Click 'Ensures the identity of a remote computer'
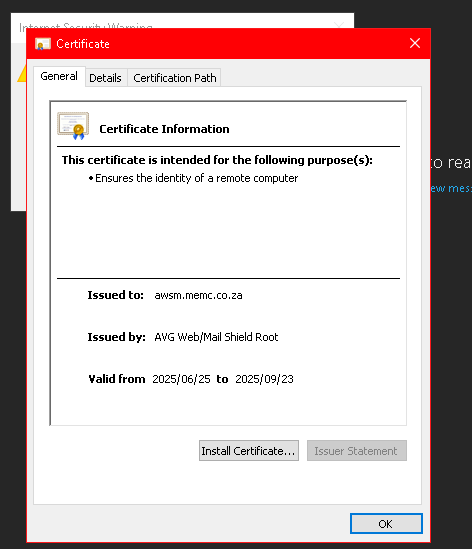This screenshot has width=472, height=549. (196, 178)
